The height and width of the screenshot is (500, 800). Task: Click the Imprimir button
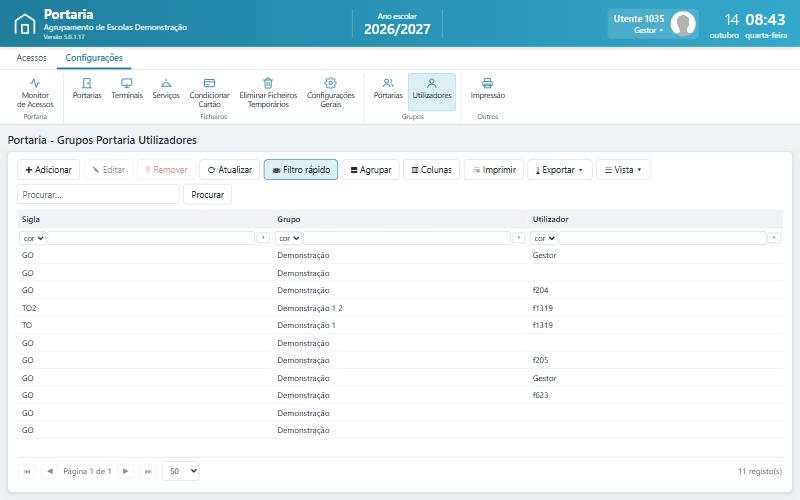click(494, 169)
